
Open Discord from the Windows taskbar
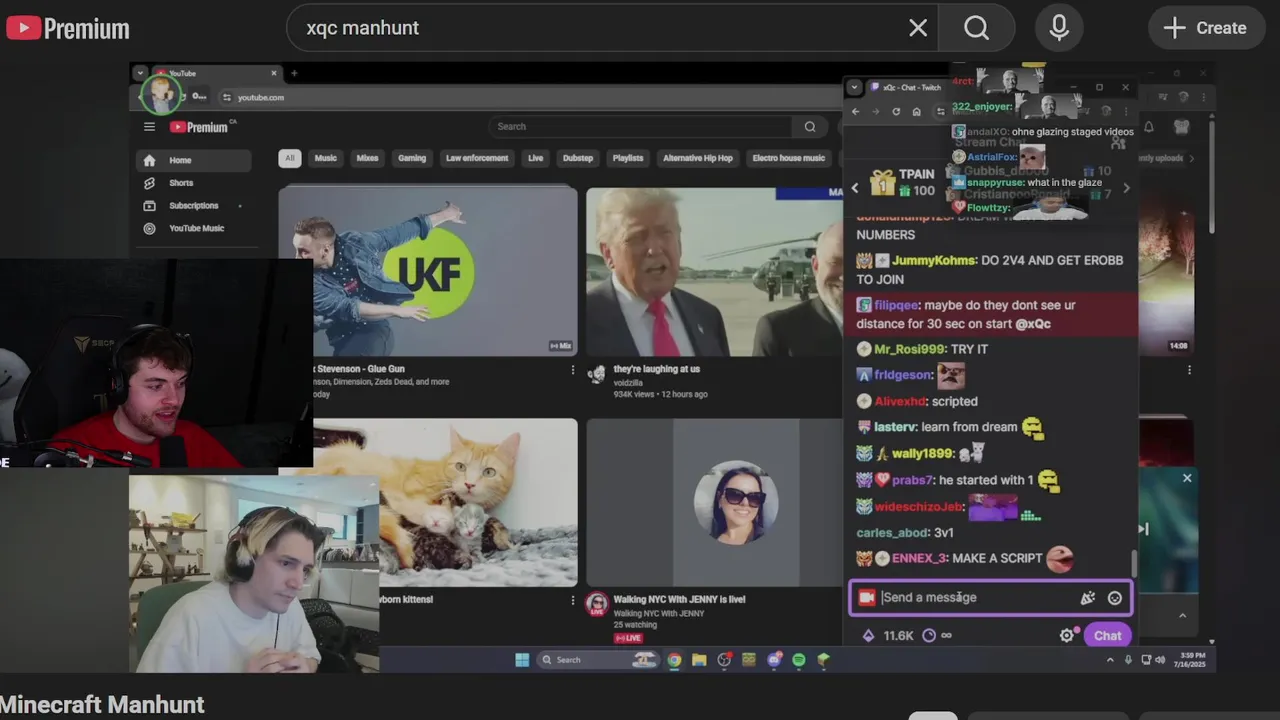click(774, 660)
